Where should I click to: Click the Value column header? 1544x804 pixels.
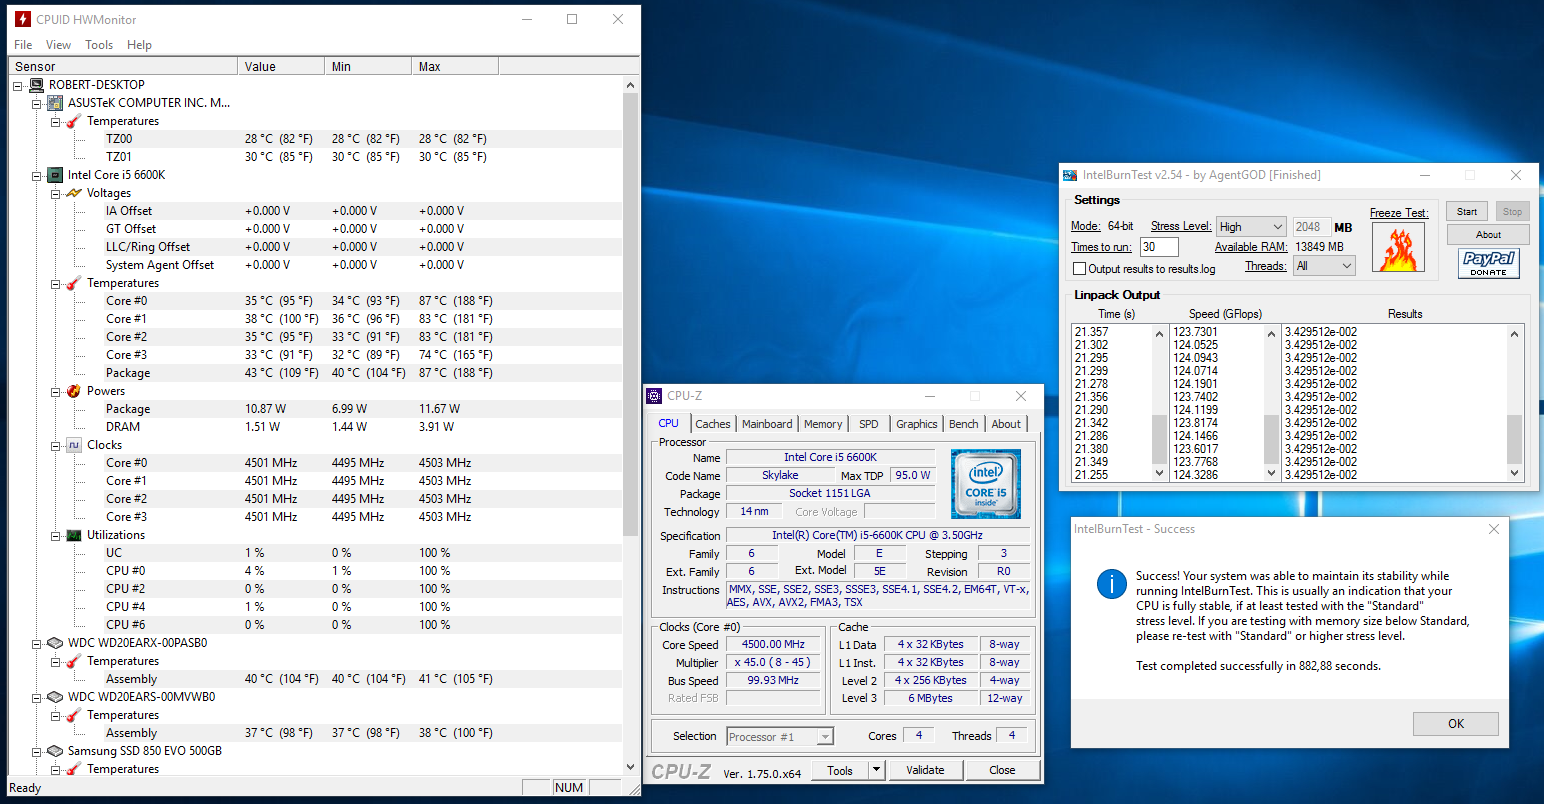[x=283, y=66]
